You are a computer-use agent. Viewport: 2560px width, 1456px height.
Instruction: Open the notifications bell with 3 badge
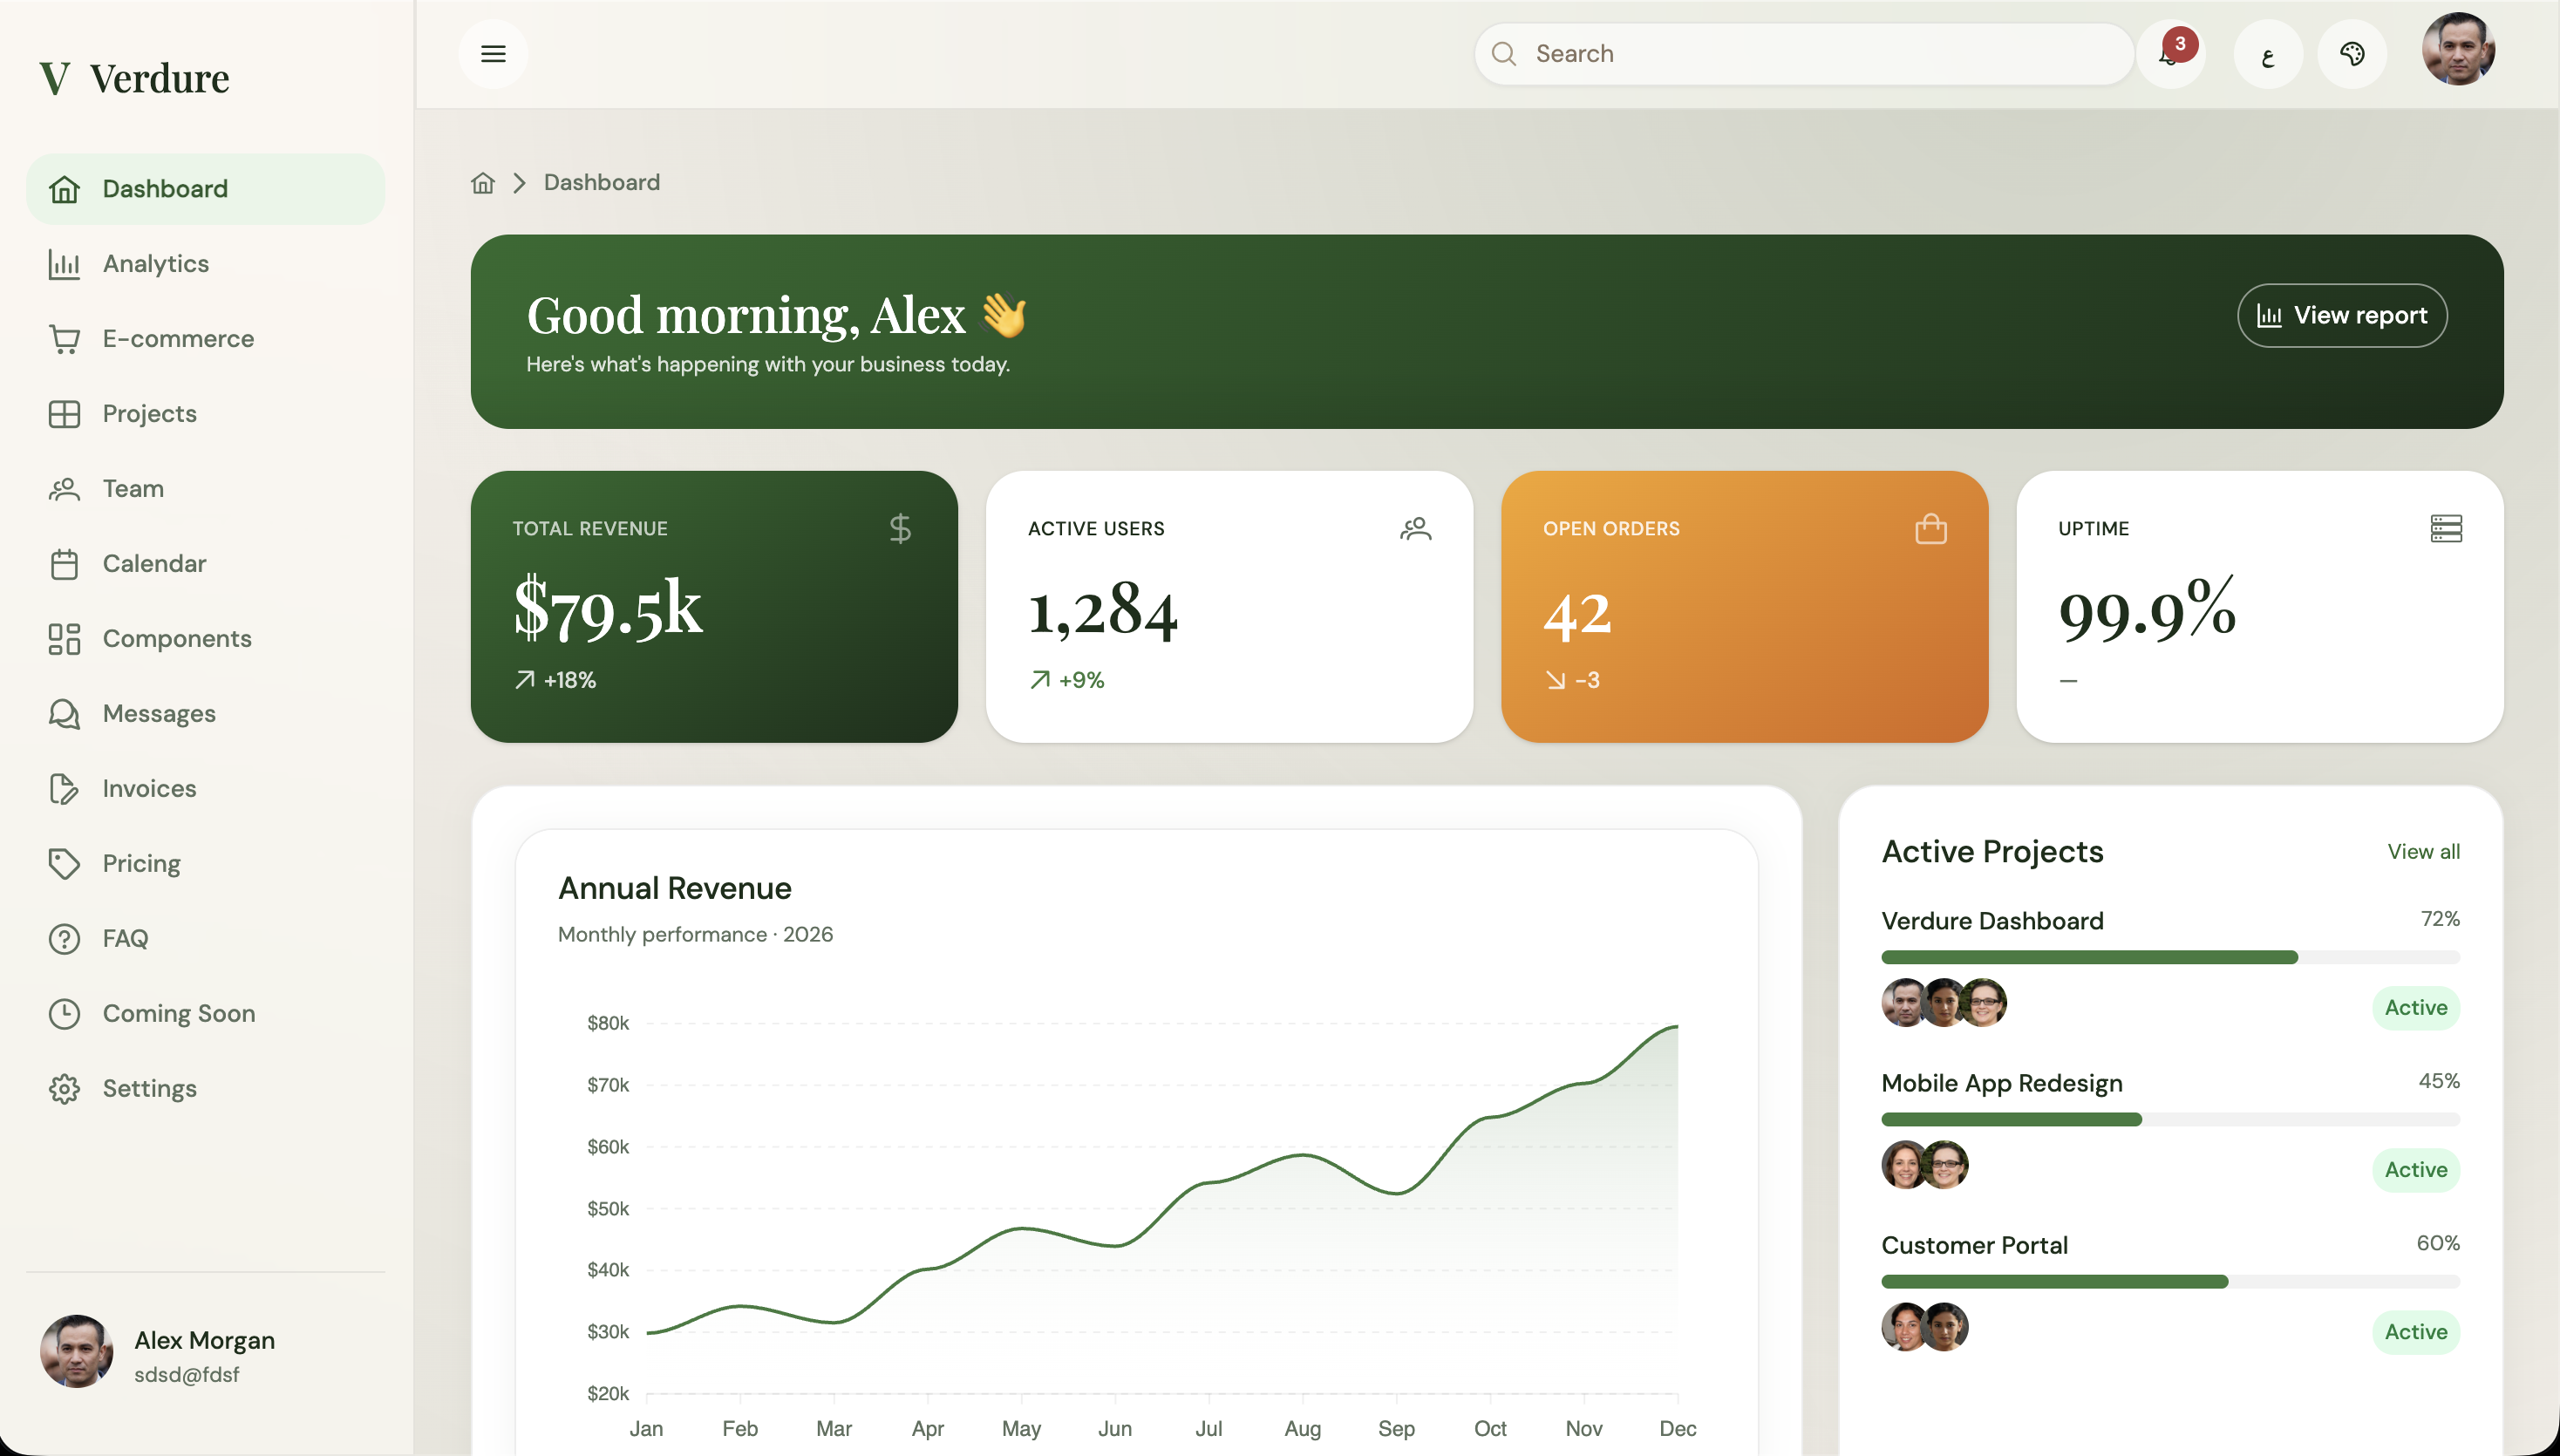(2171, 54)
